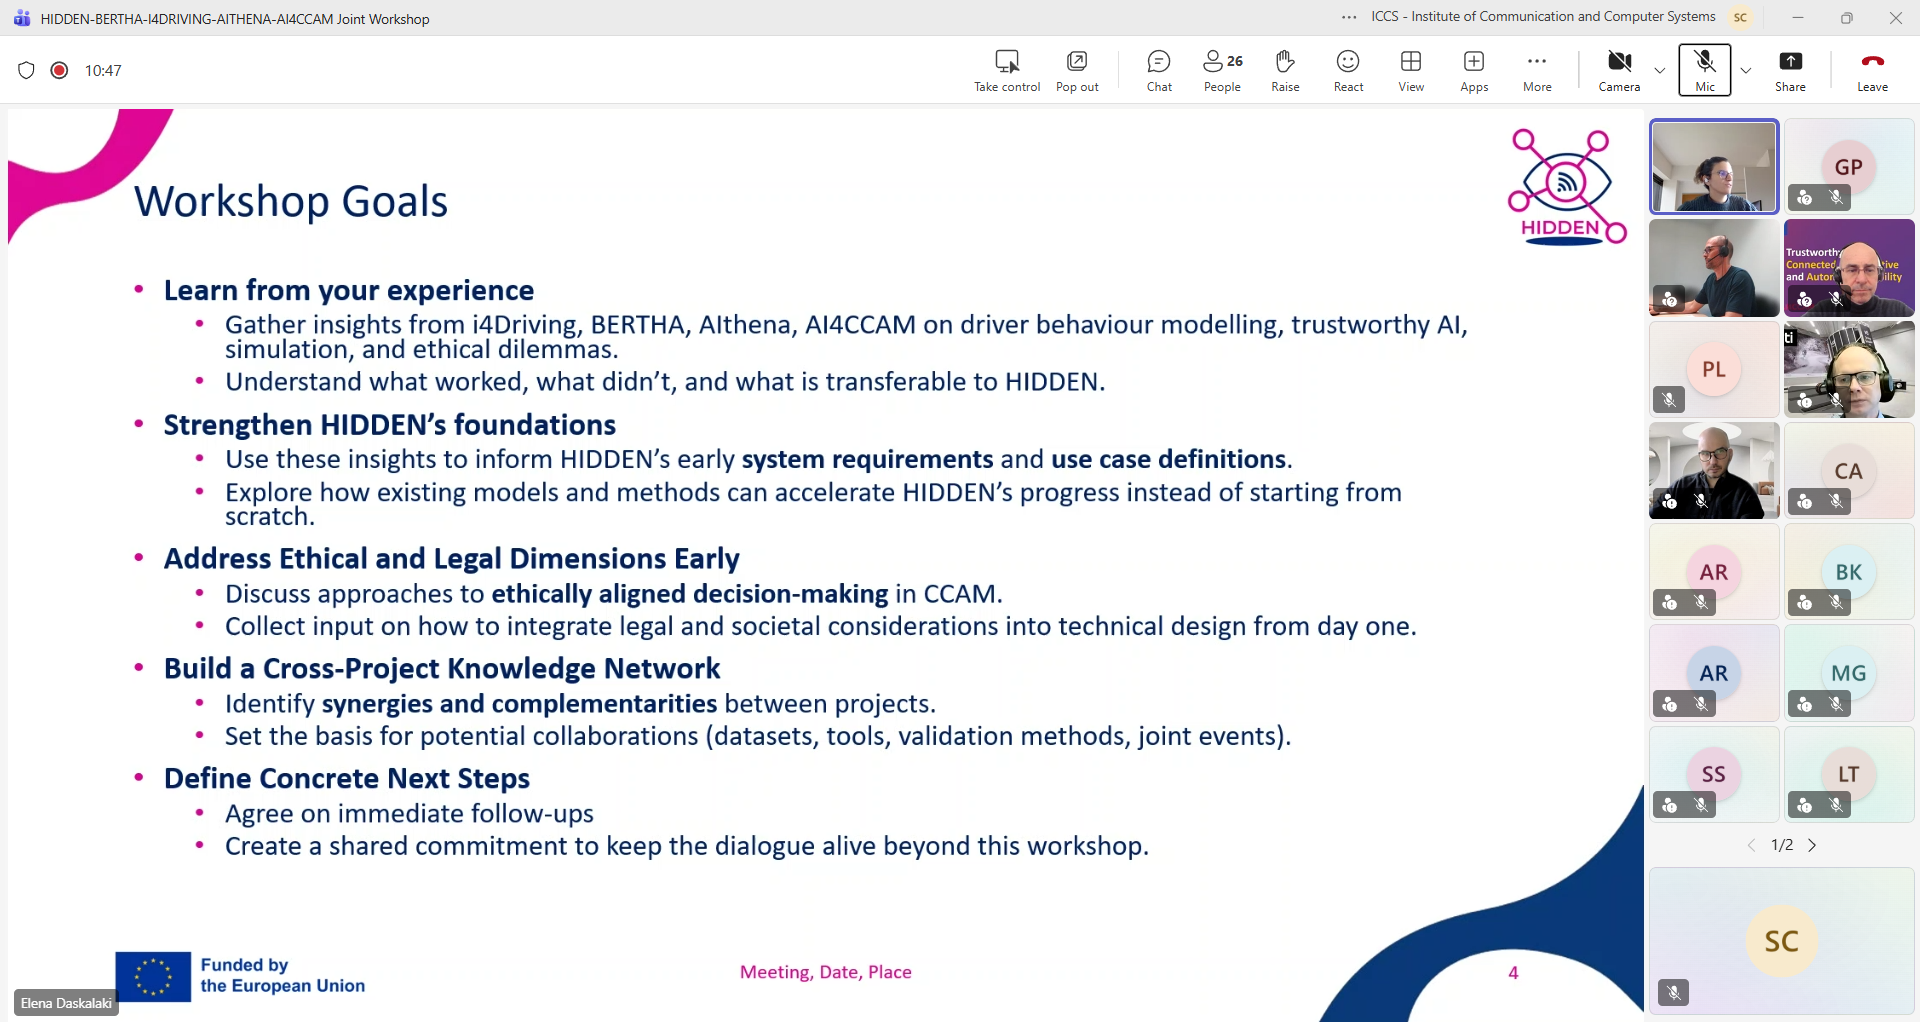The image size is (1920, 1022).
Task: Click the recording indicator icon
Action: [59, 70]
